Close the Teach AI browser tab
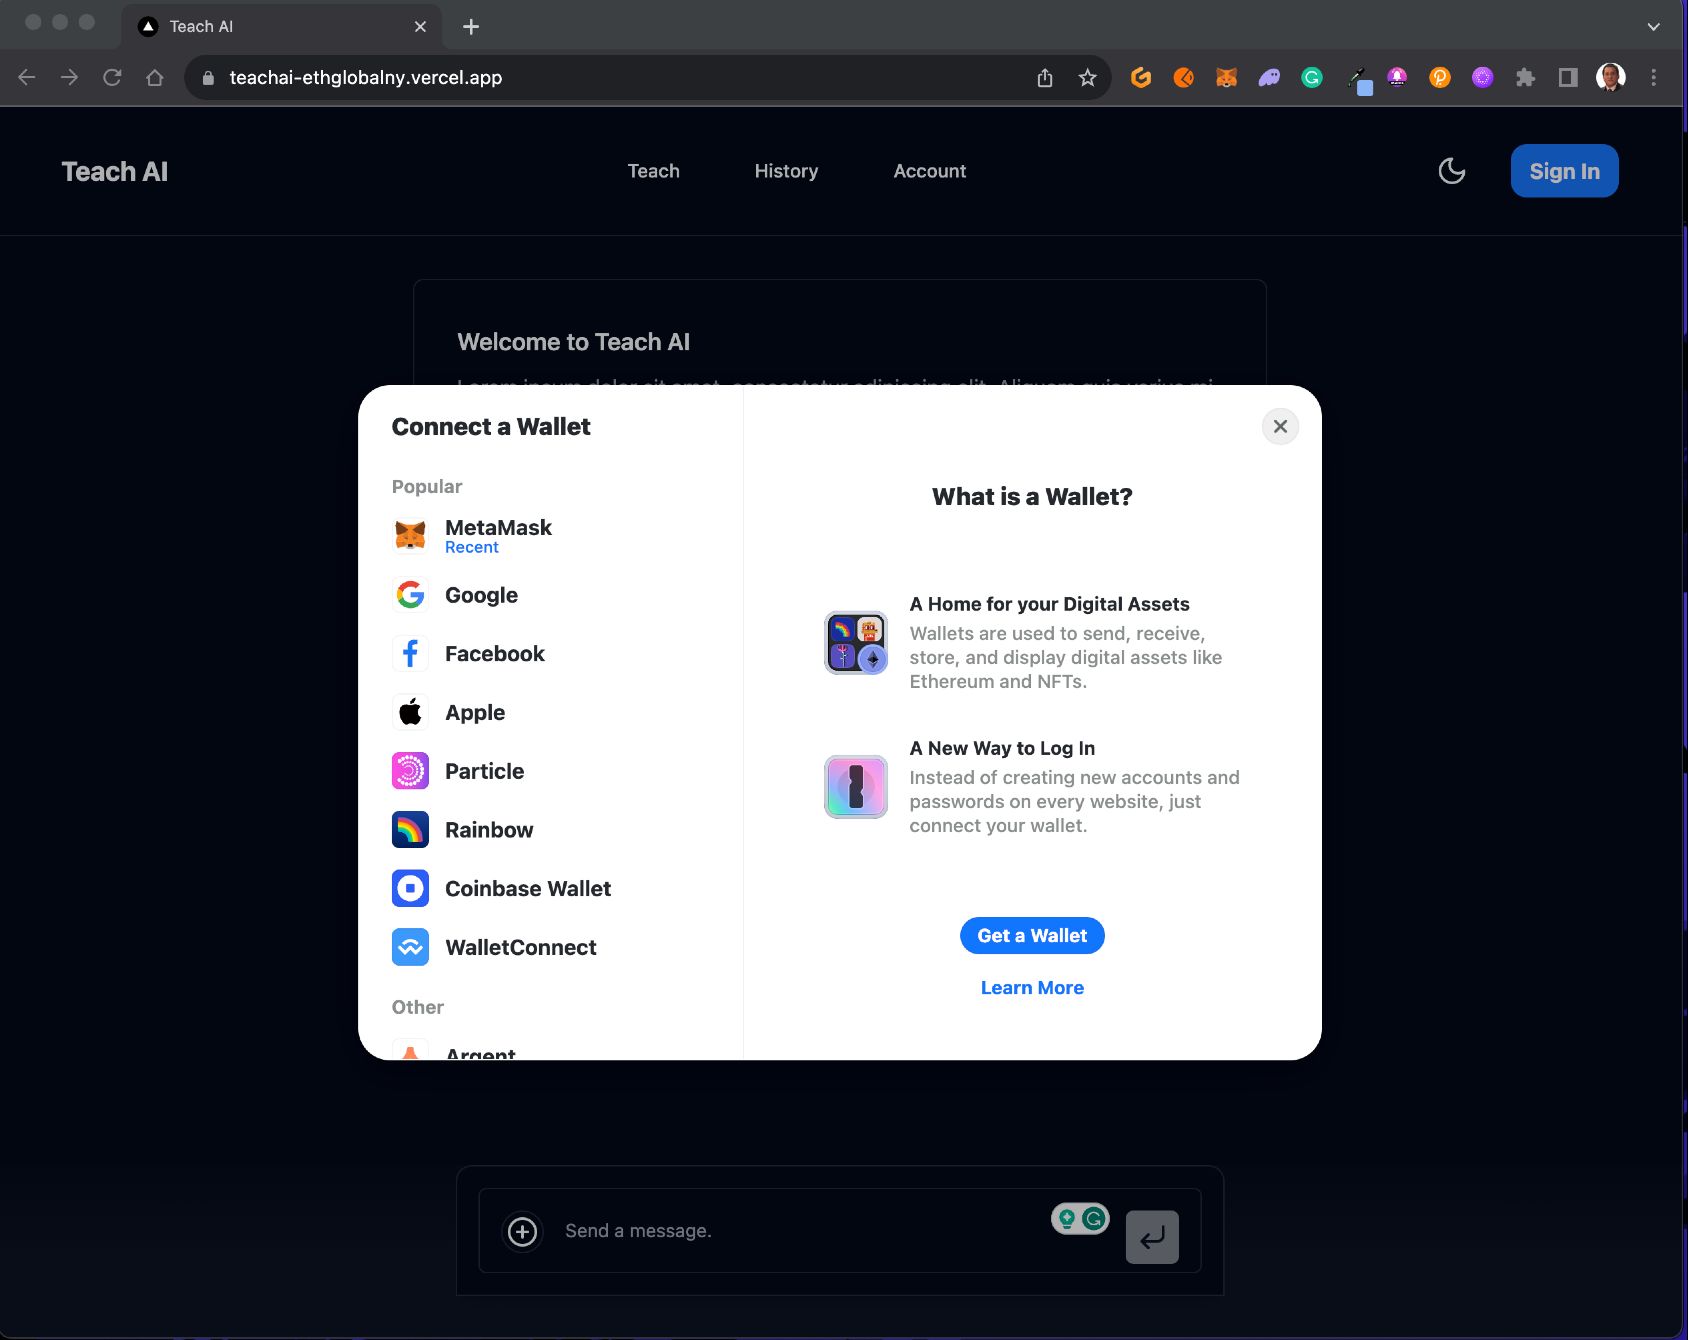Viewport: 1688px width, 1340px height. (420, 27)
